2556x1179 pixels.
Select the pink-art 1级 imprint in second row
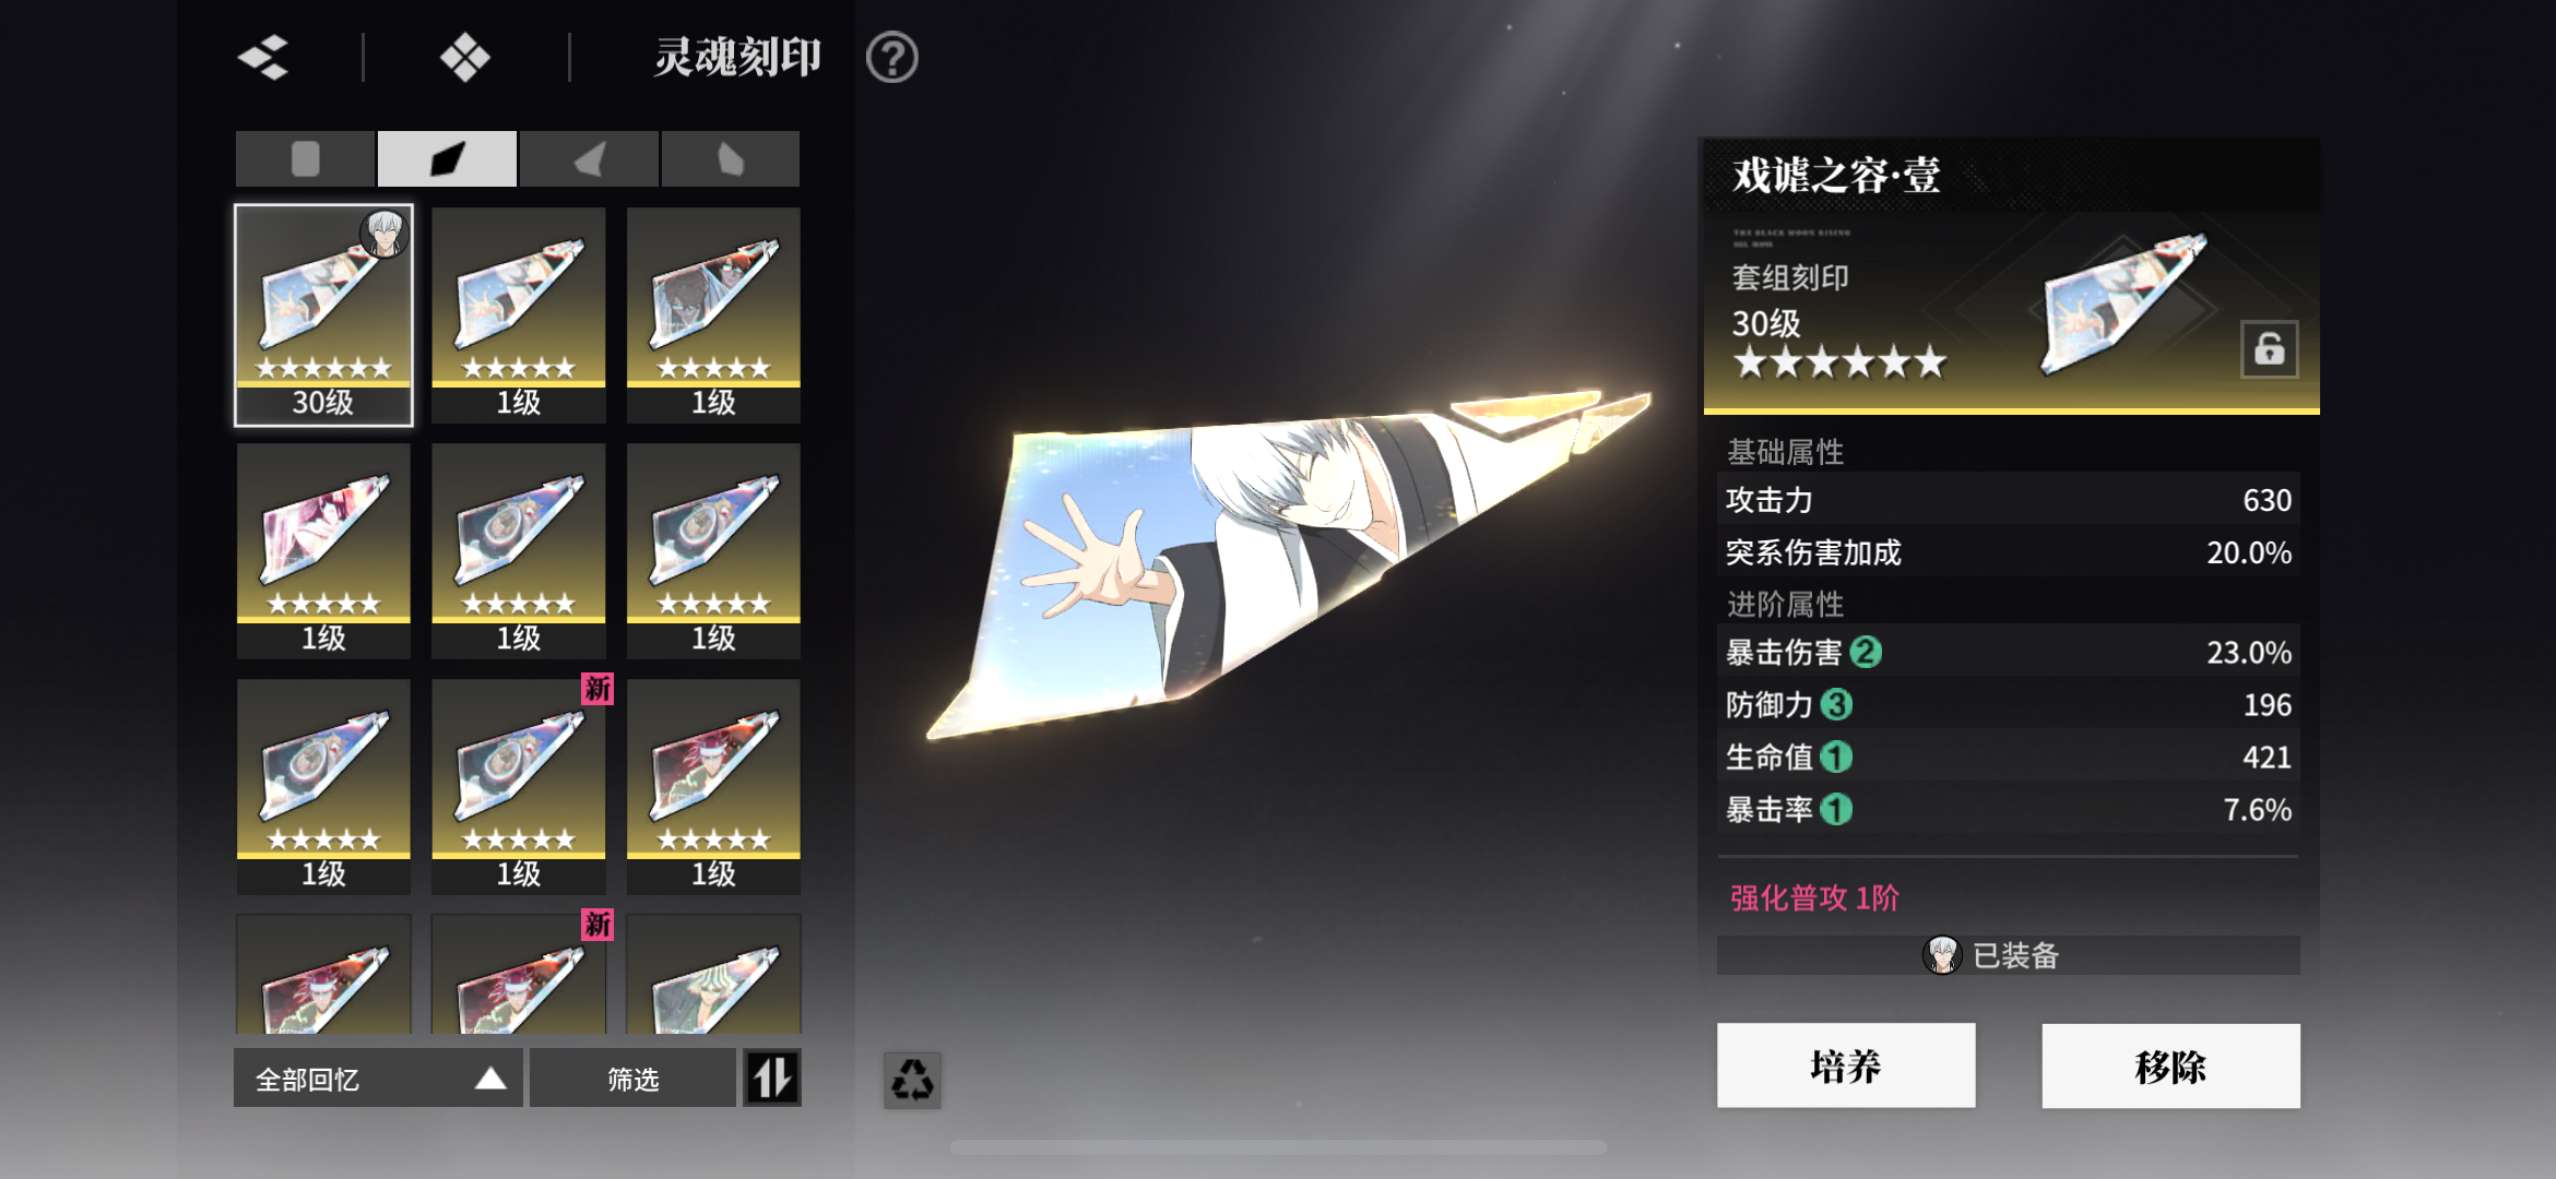click(x=324, y=550)
